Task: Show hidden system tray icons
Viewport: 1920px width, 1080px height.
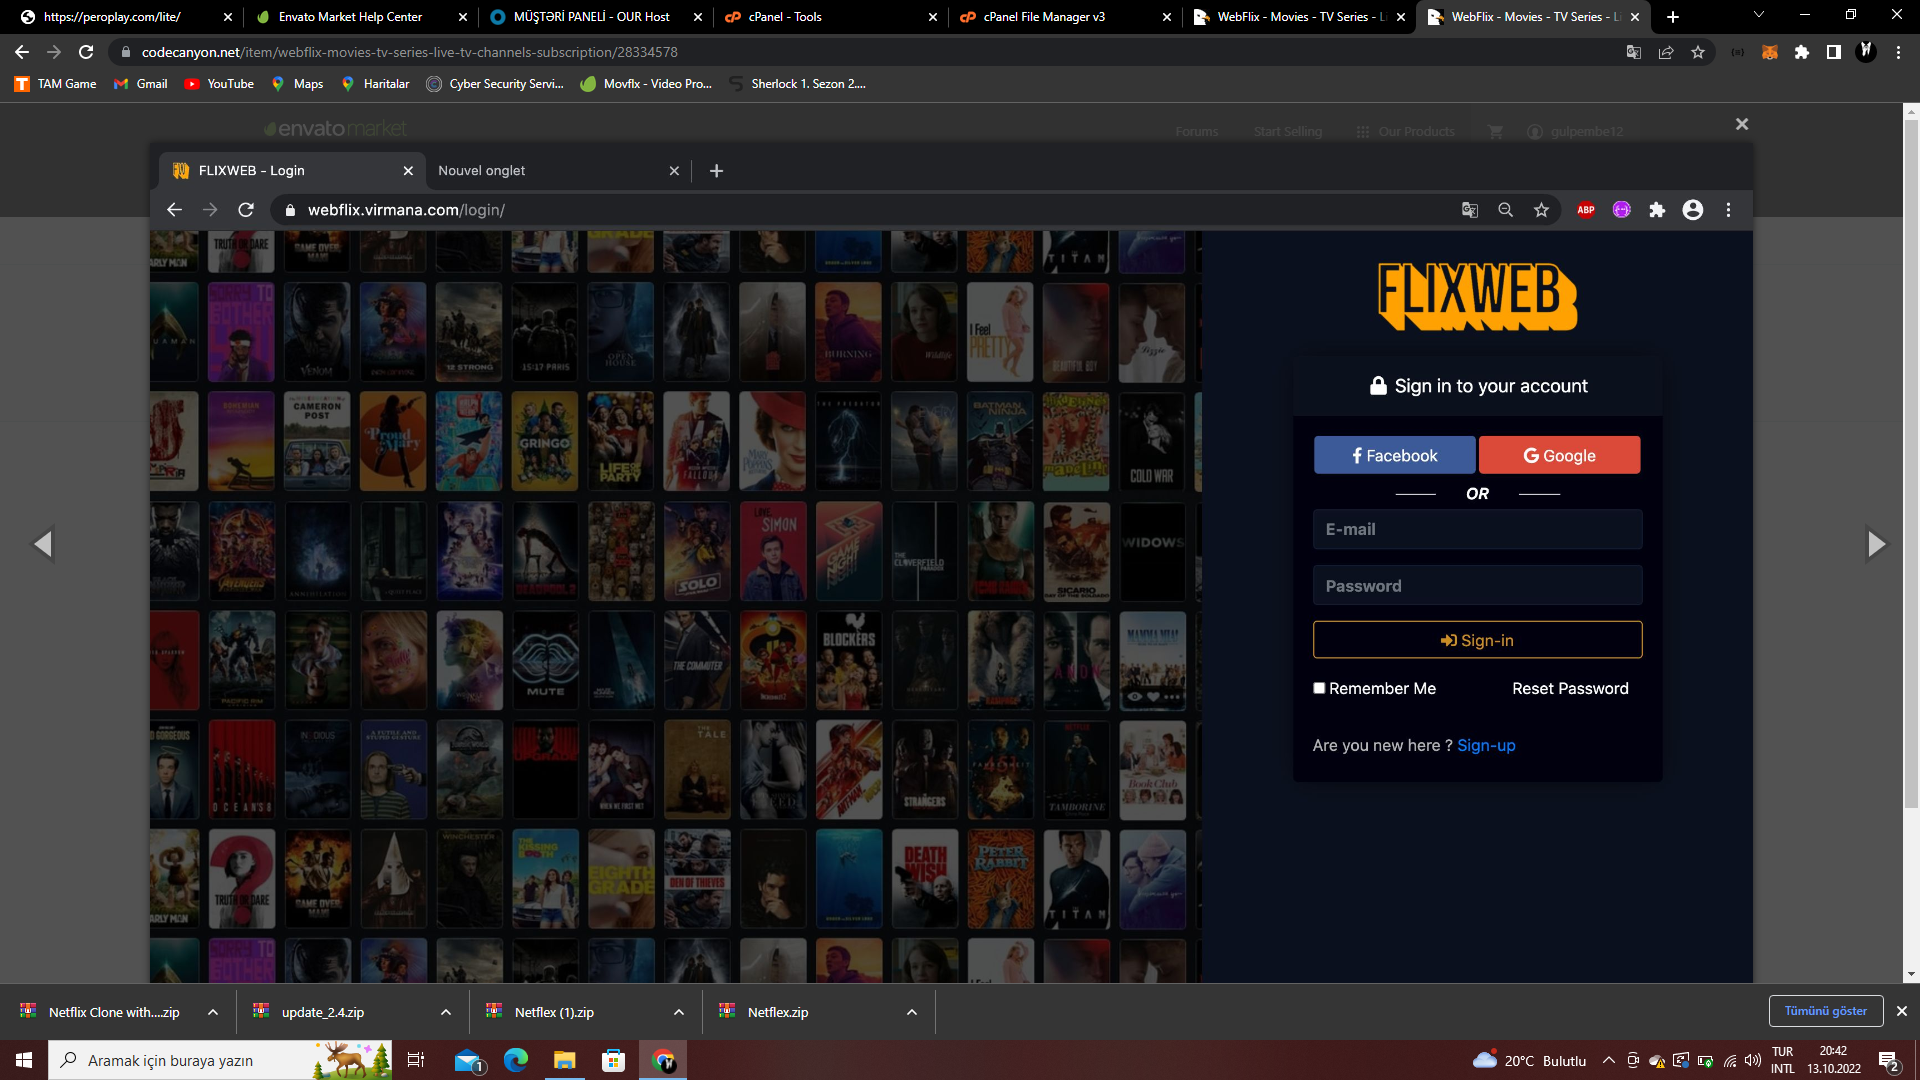Action: click(1608, 1060)
